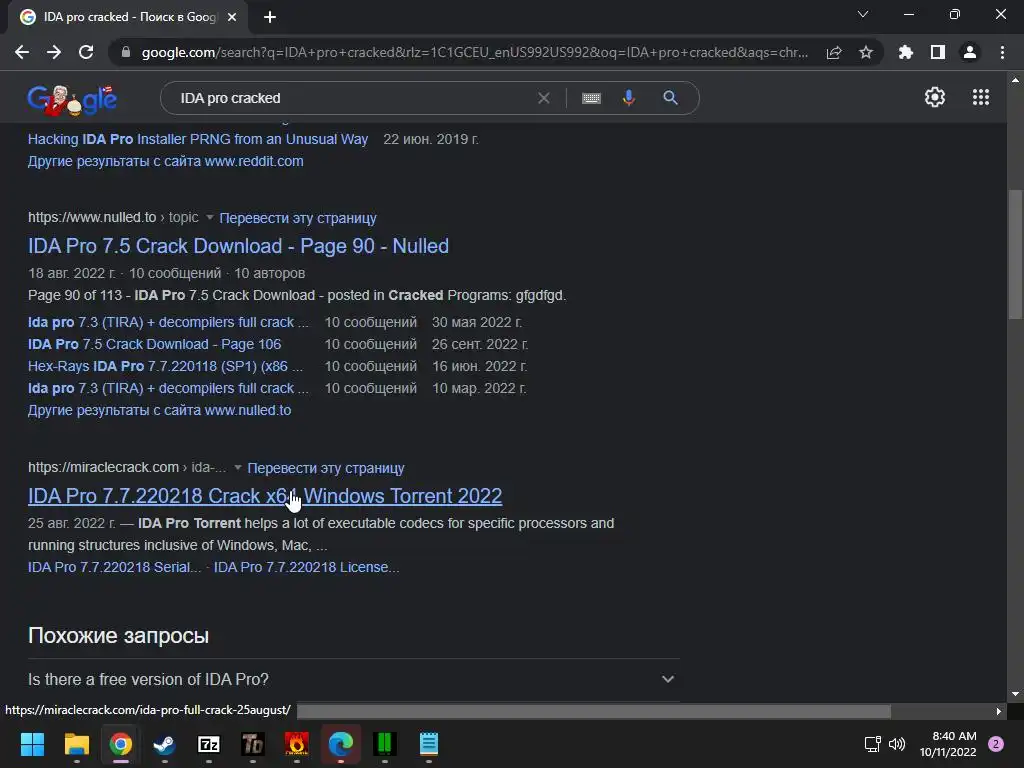Translate the miraclecrack.com result page
The height and width of the screenshot is (768, 1024).
click(326, 468)
